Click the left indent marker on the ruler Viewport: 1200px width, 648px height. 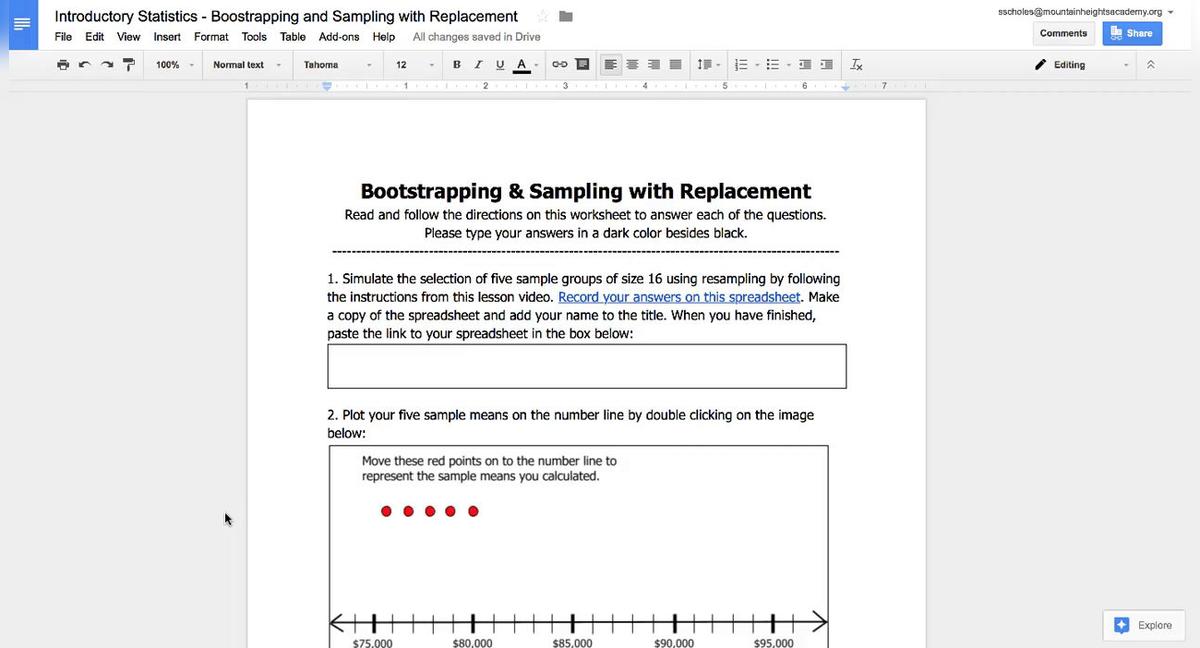[x=327, y=87]
